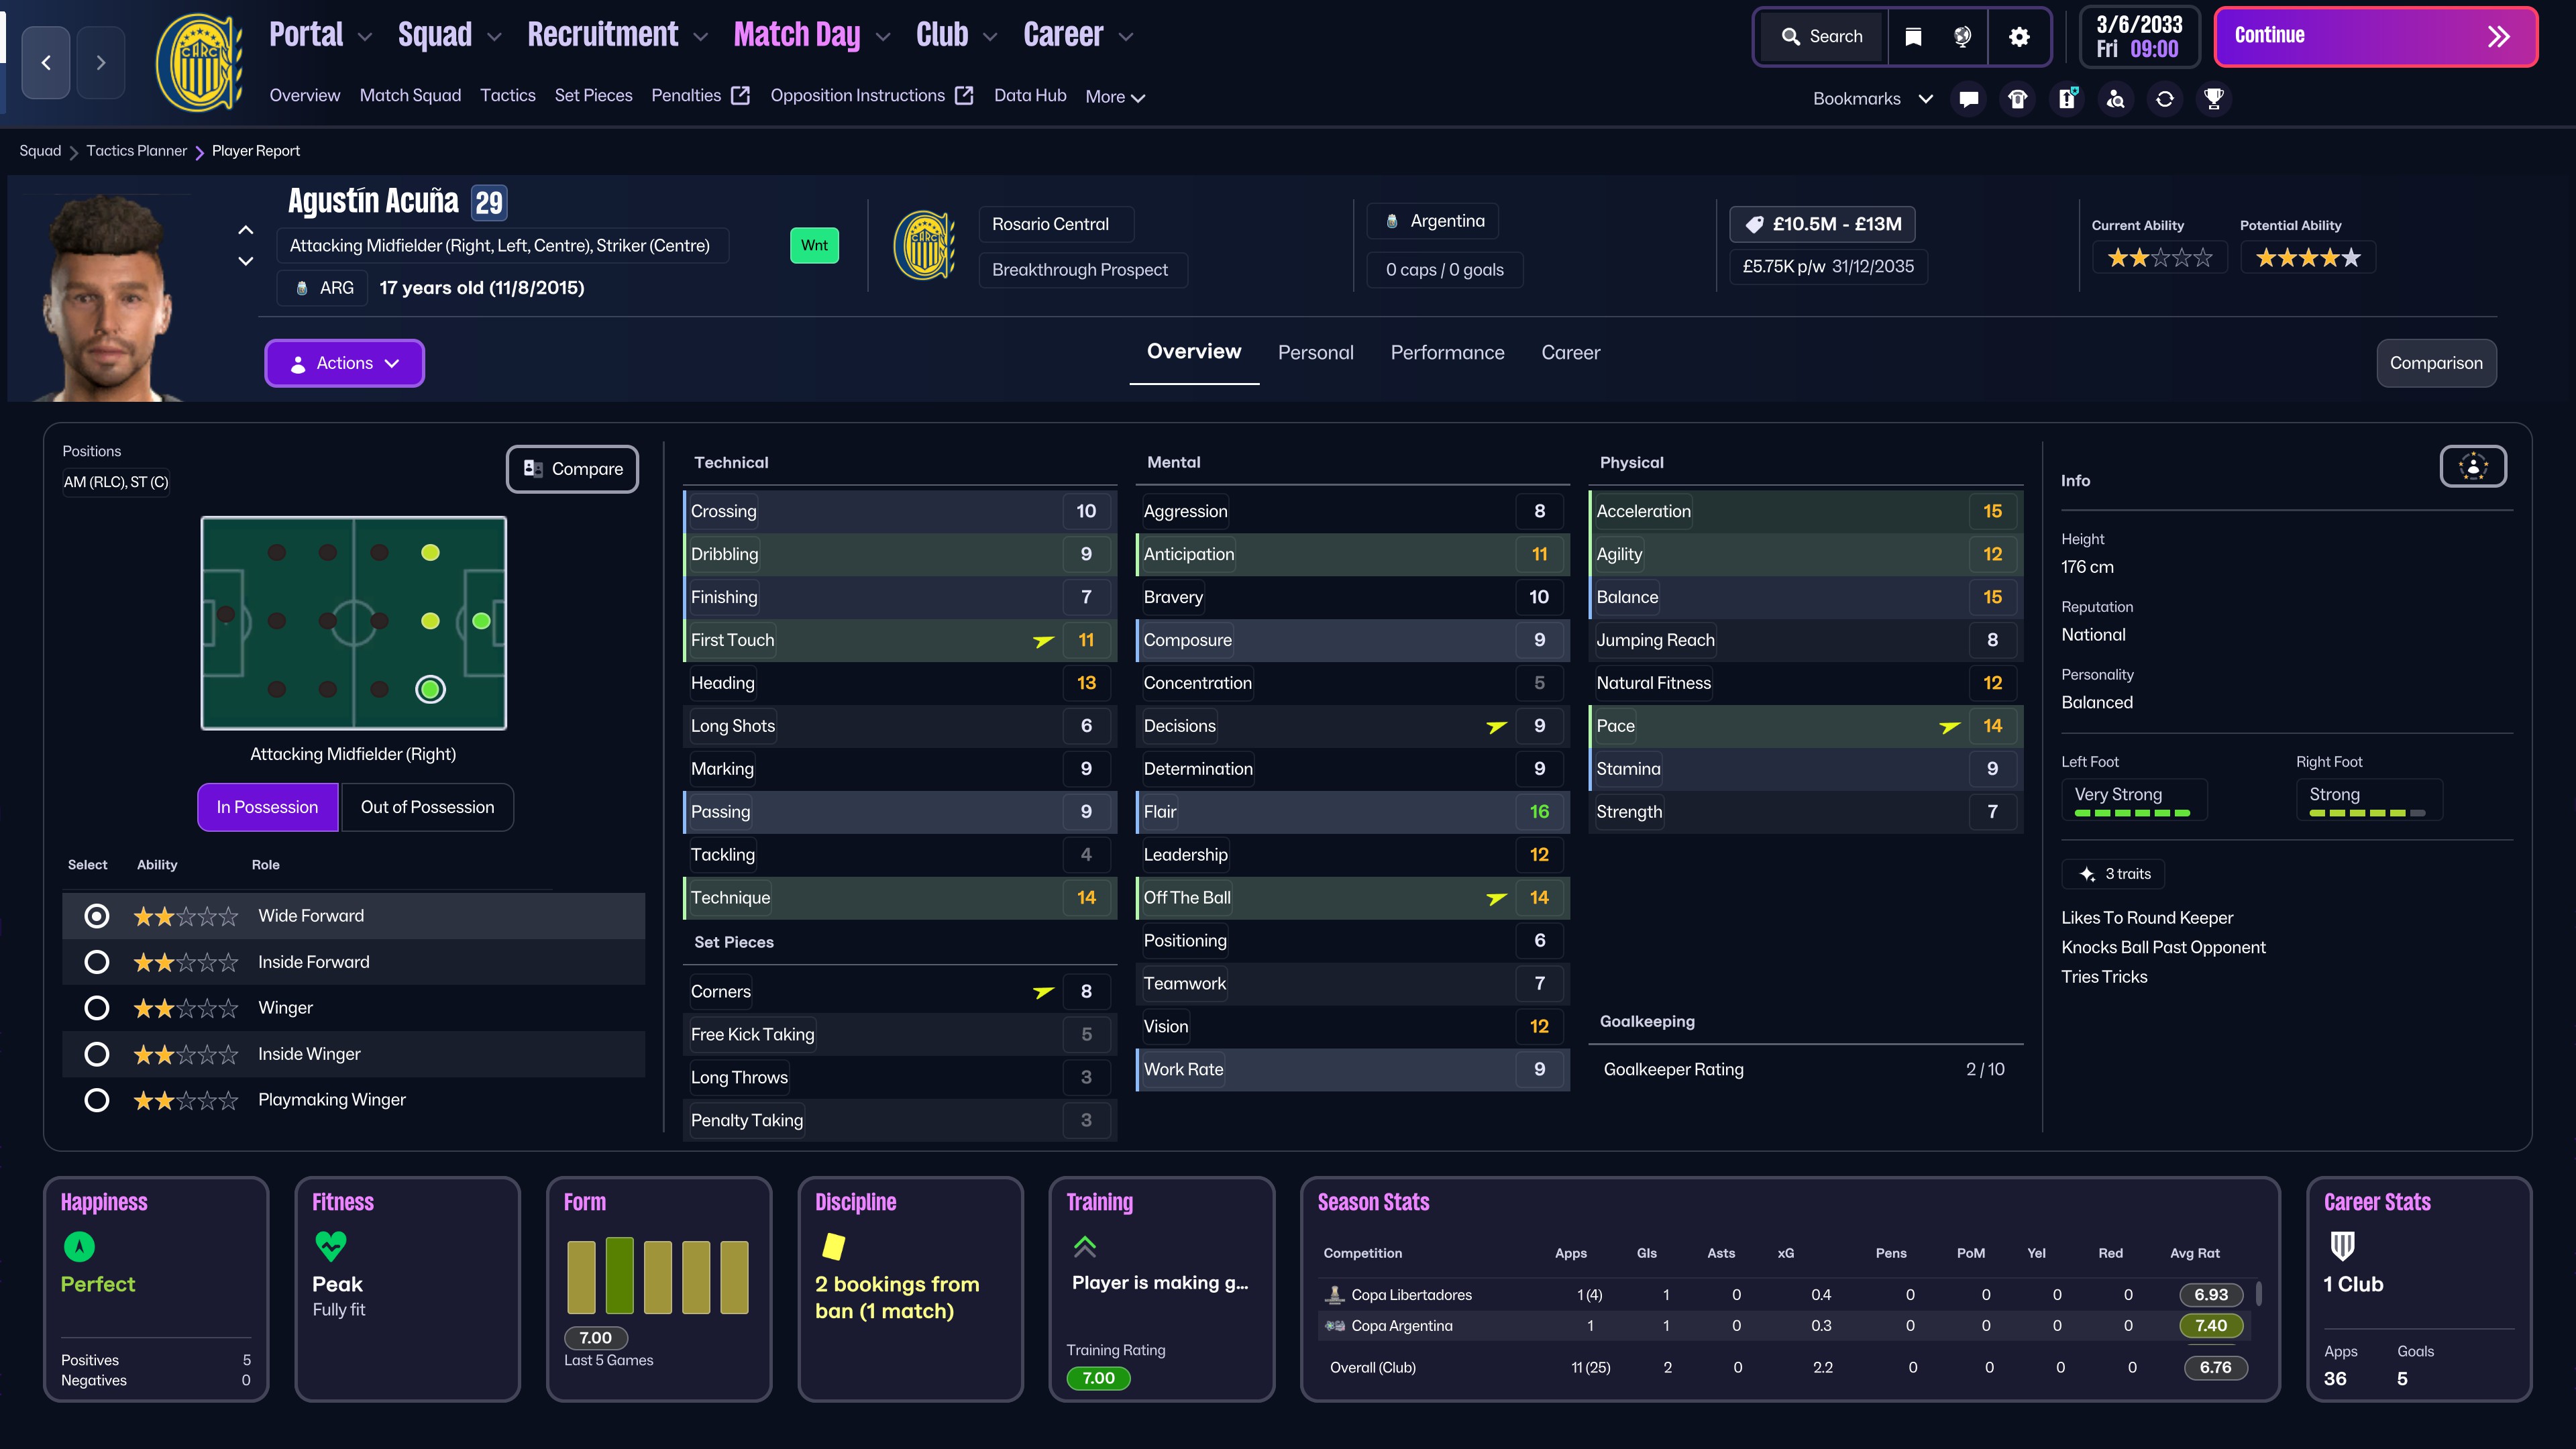Click the speech bubble messages icon
This screenshot has width=2576, height=1449.
1968,98
